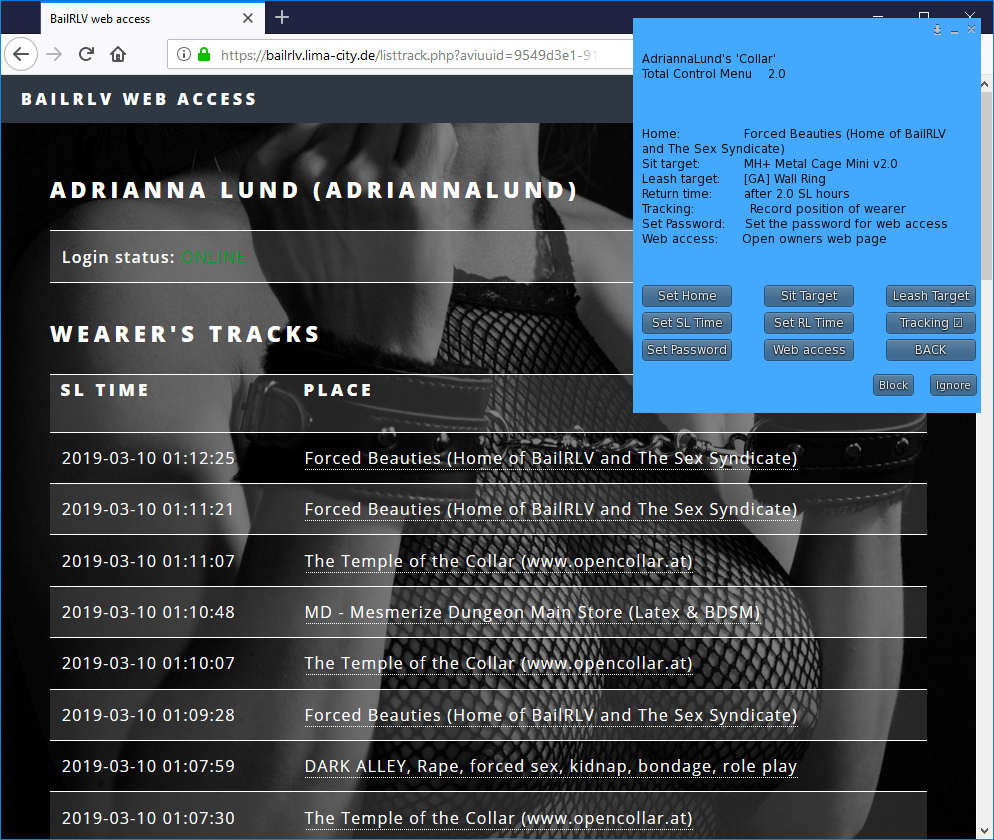
Task: Click the Ignore button
Action: [x=952, y=385]
